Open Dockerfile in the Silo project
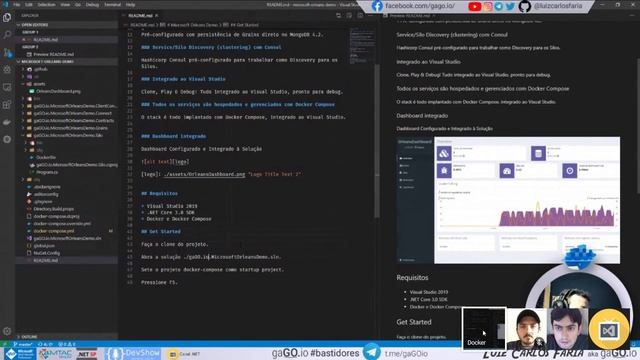This screenshot has width=640, height=360. (x=46, y=157)
